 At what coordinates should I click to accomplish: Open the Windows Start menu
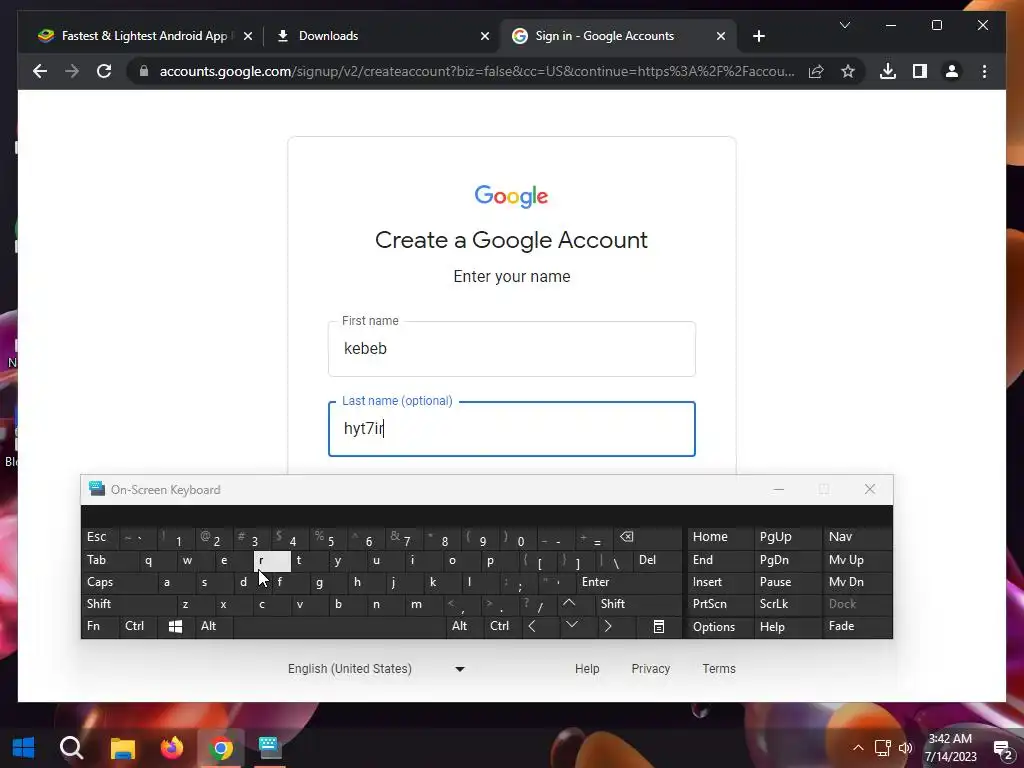[24, 748]
